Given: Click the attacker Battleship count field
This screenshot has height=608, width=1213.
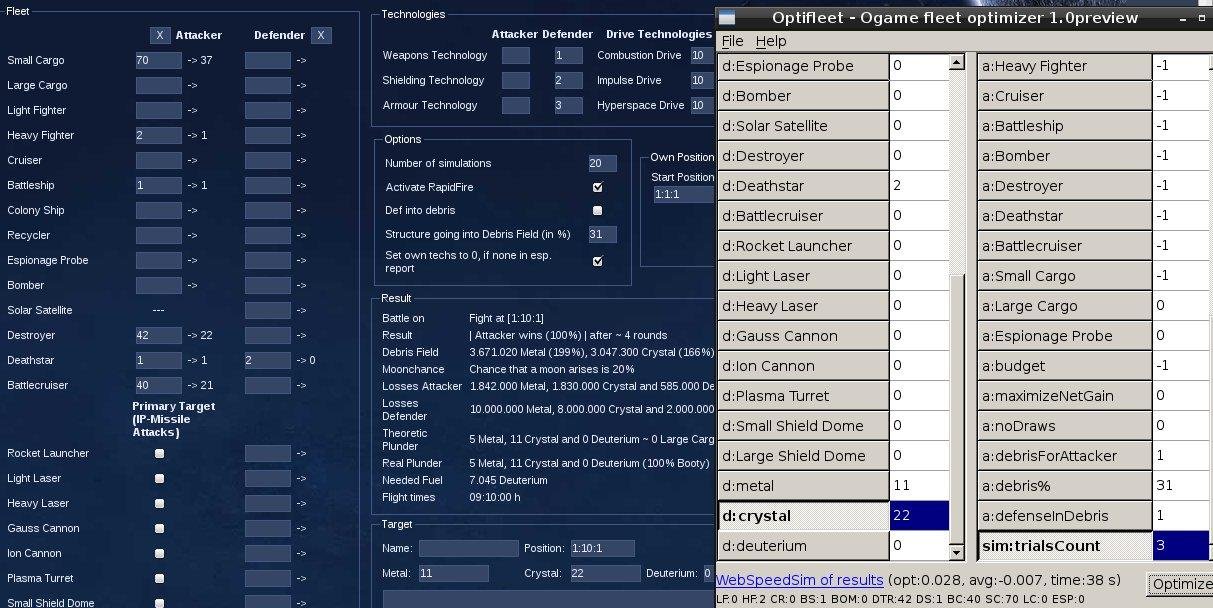Looking at the screenshot, I should pyautogui.click(x=159, y=185).
